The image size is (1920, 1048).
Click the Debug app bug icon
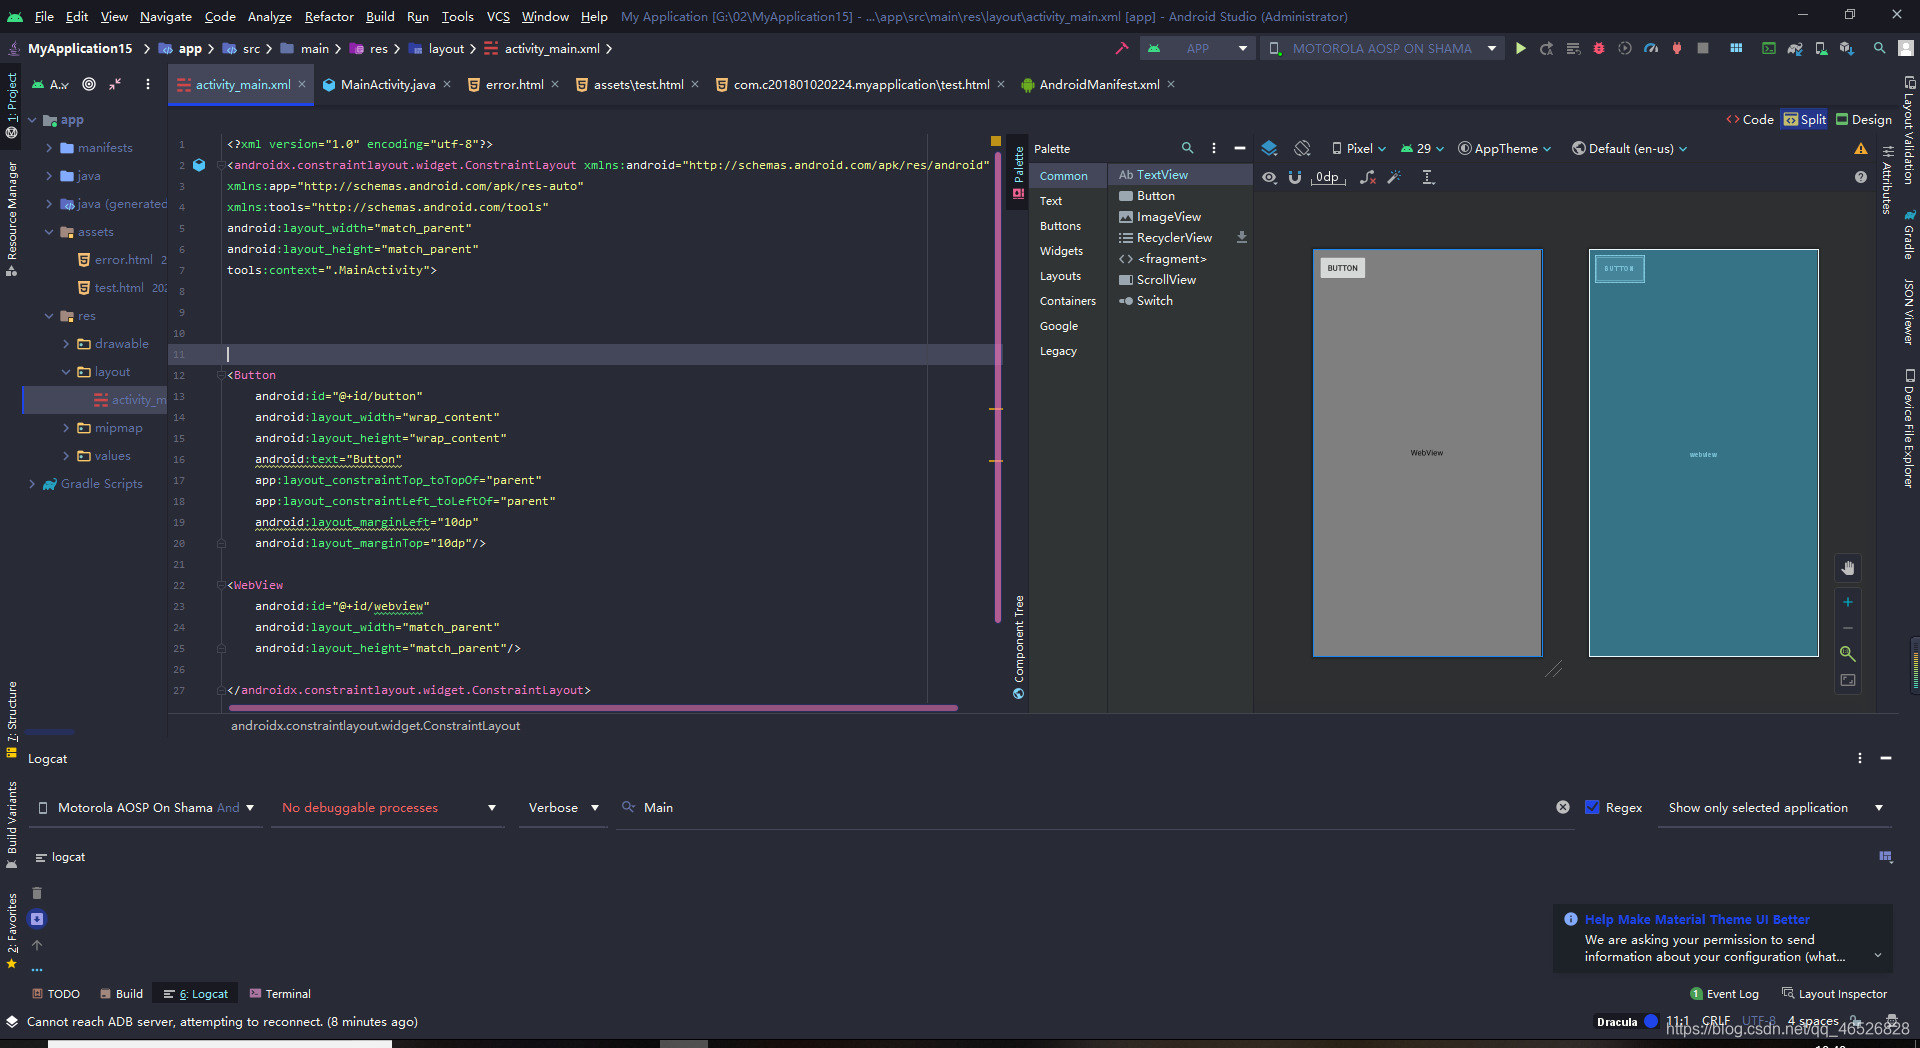click(1599, 48)
